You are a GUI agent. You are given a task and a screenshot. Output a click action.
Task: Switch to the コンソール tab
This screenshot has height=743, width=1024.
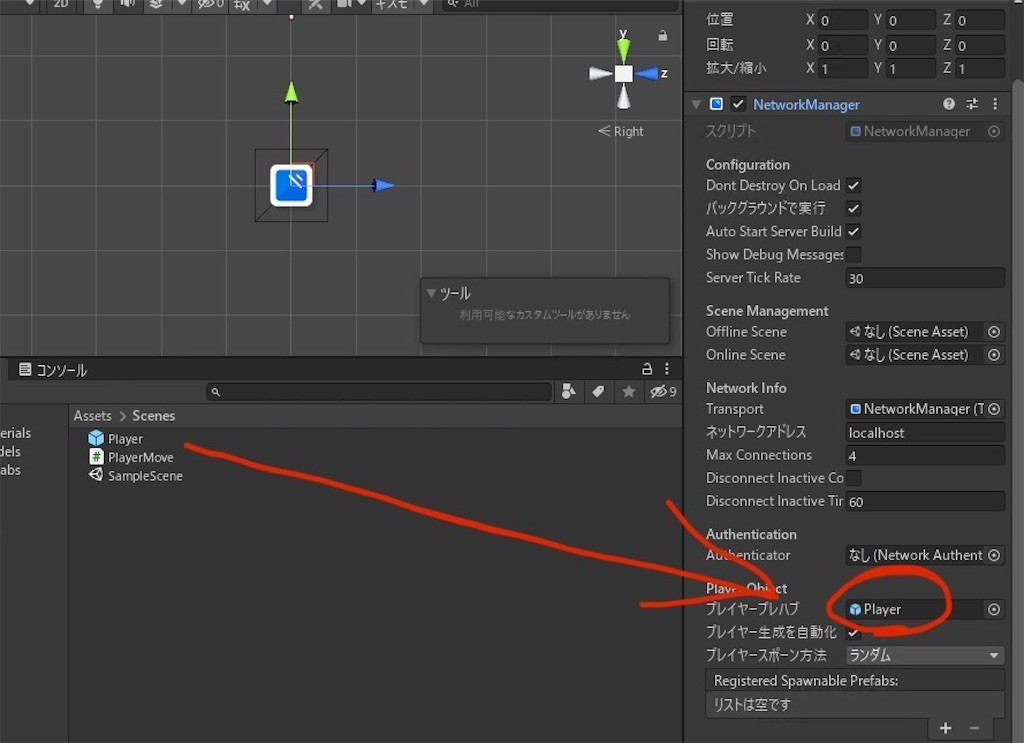53,370
